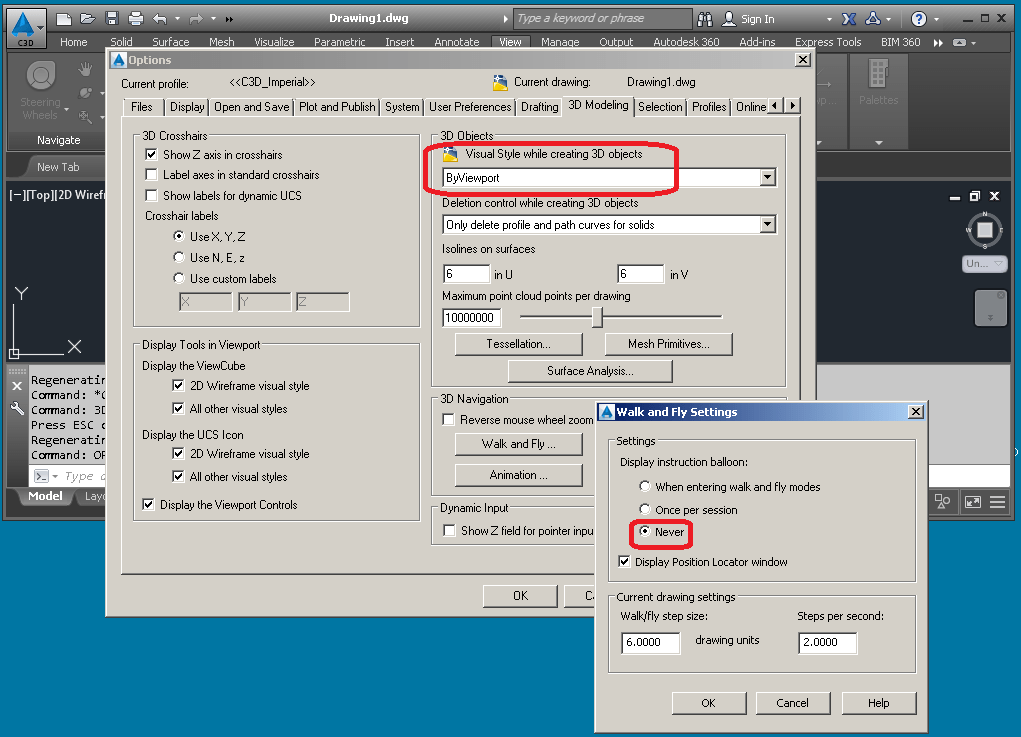Enable Reverse mouse wheel zoom checkbox

tap(448, 420)
